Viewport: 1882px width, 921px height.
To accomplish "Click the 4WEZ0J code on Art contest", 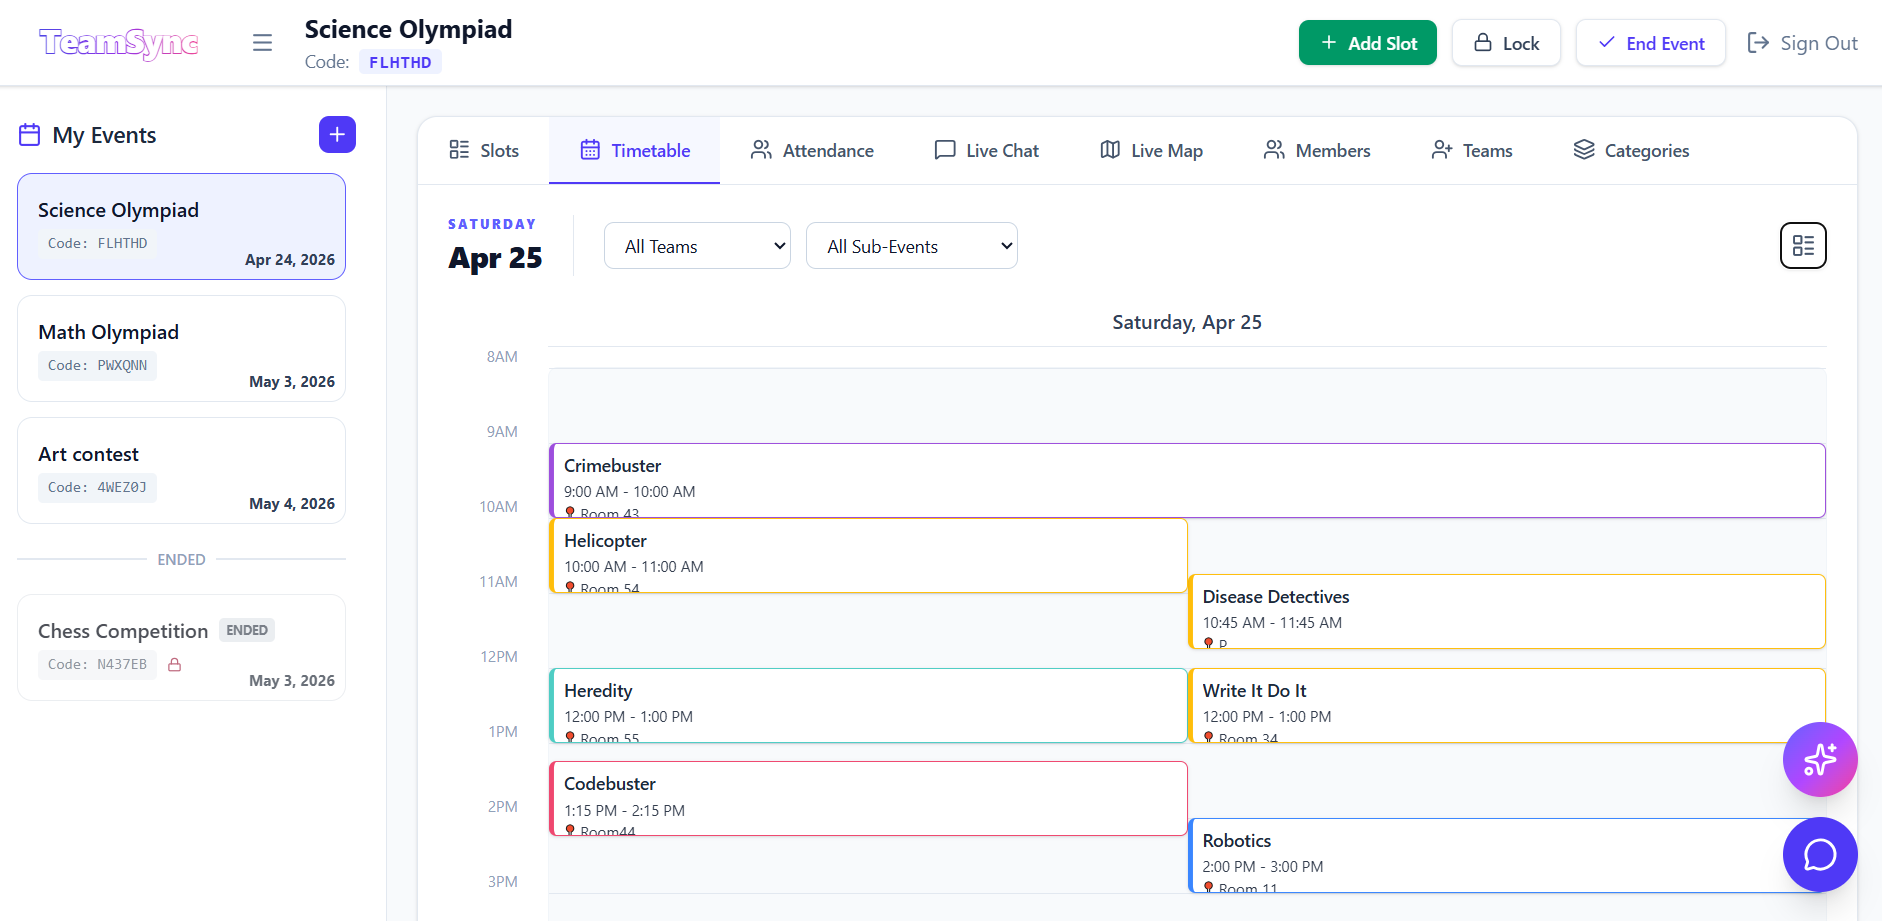I will tap(97, 488).
